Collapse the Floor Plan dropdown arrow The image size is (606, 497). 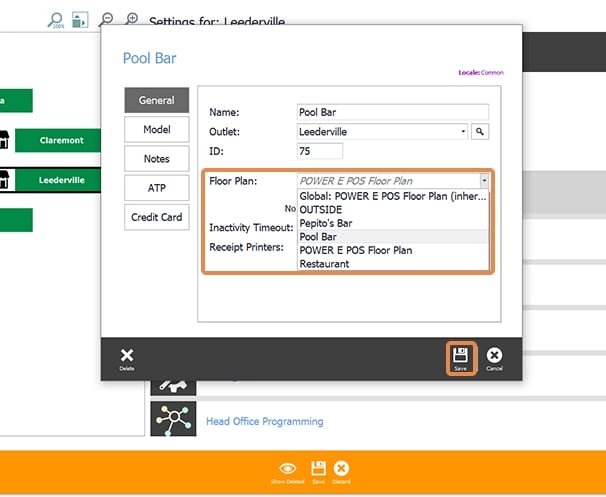coord(484,180)
